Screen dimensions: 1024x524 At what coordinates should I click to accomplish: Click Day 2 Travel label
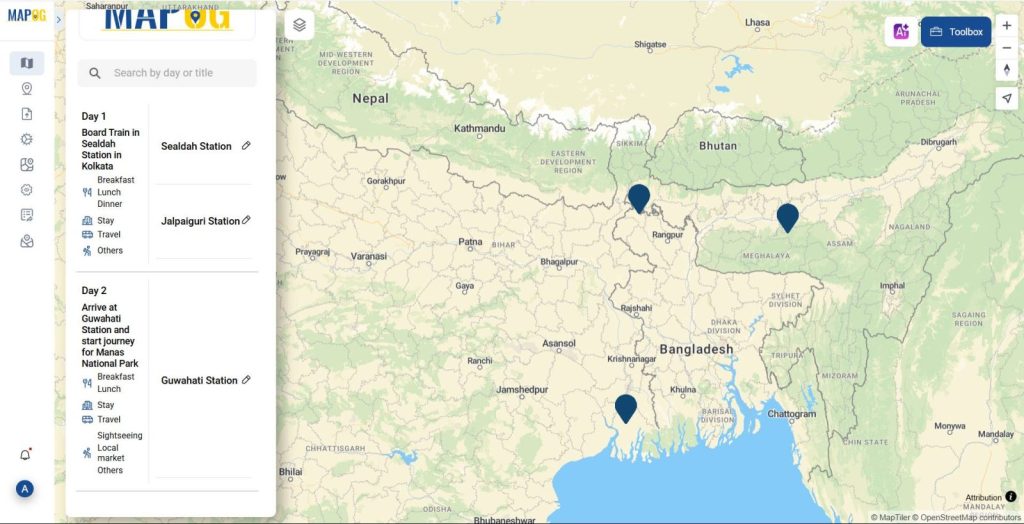(x=109, y=419)
